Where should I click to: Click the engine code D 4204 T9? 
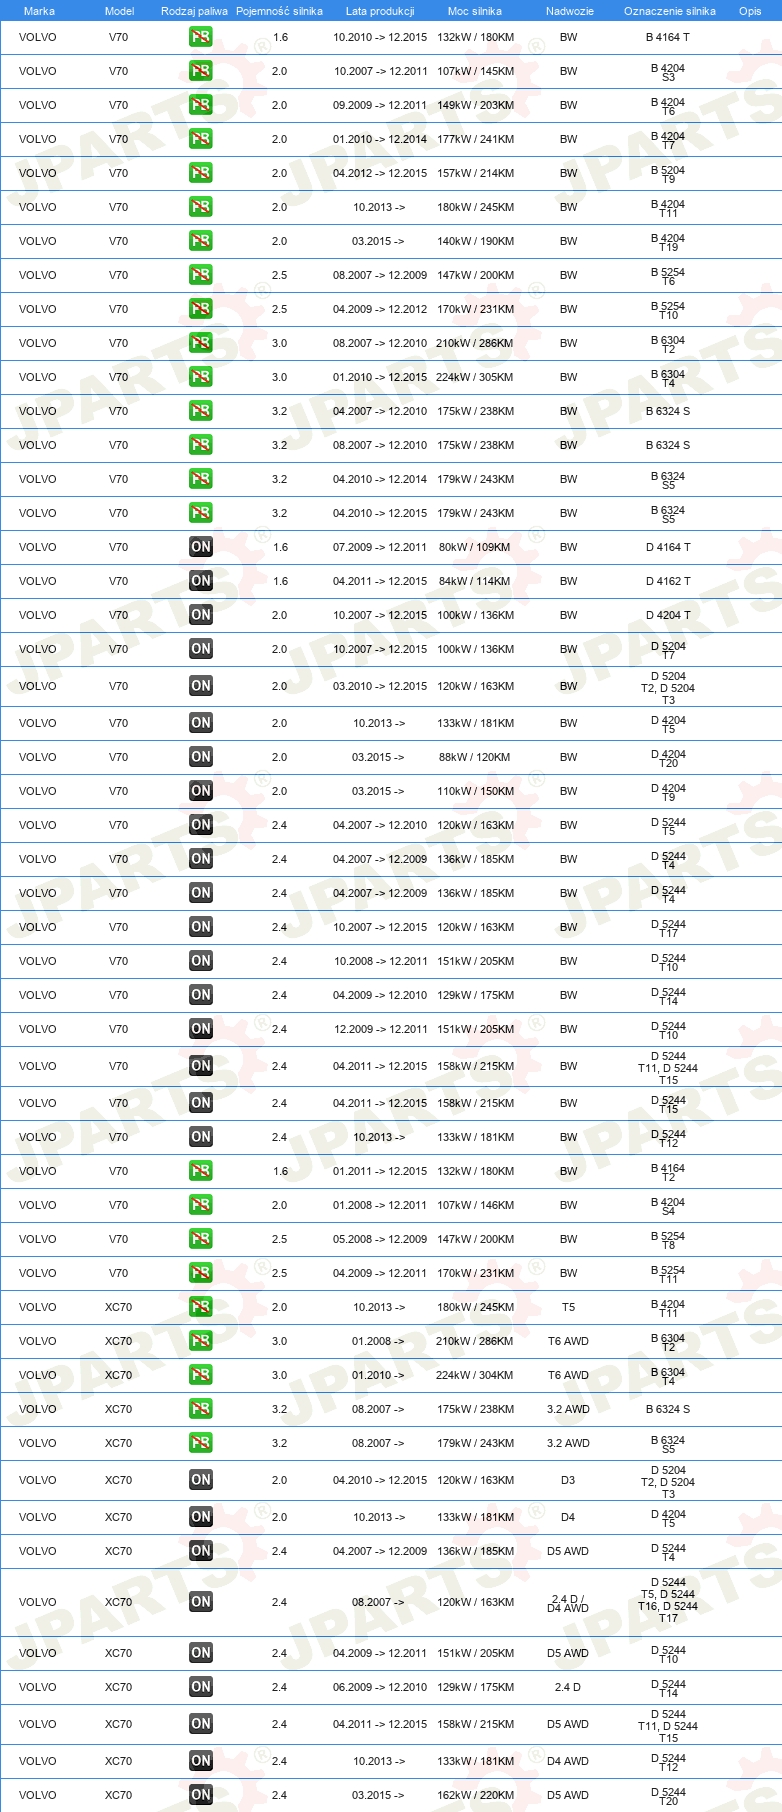pos(668,792)
